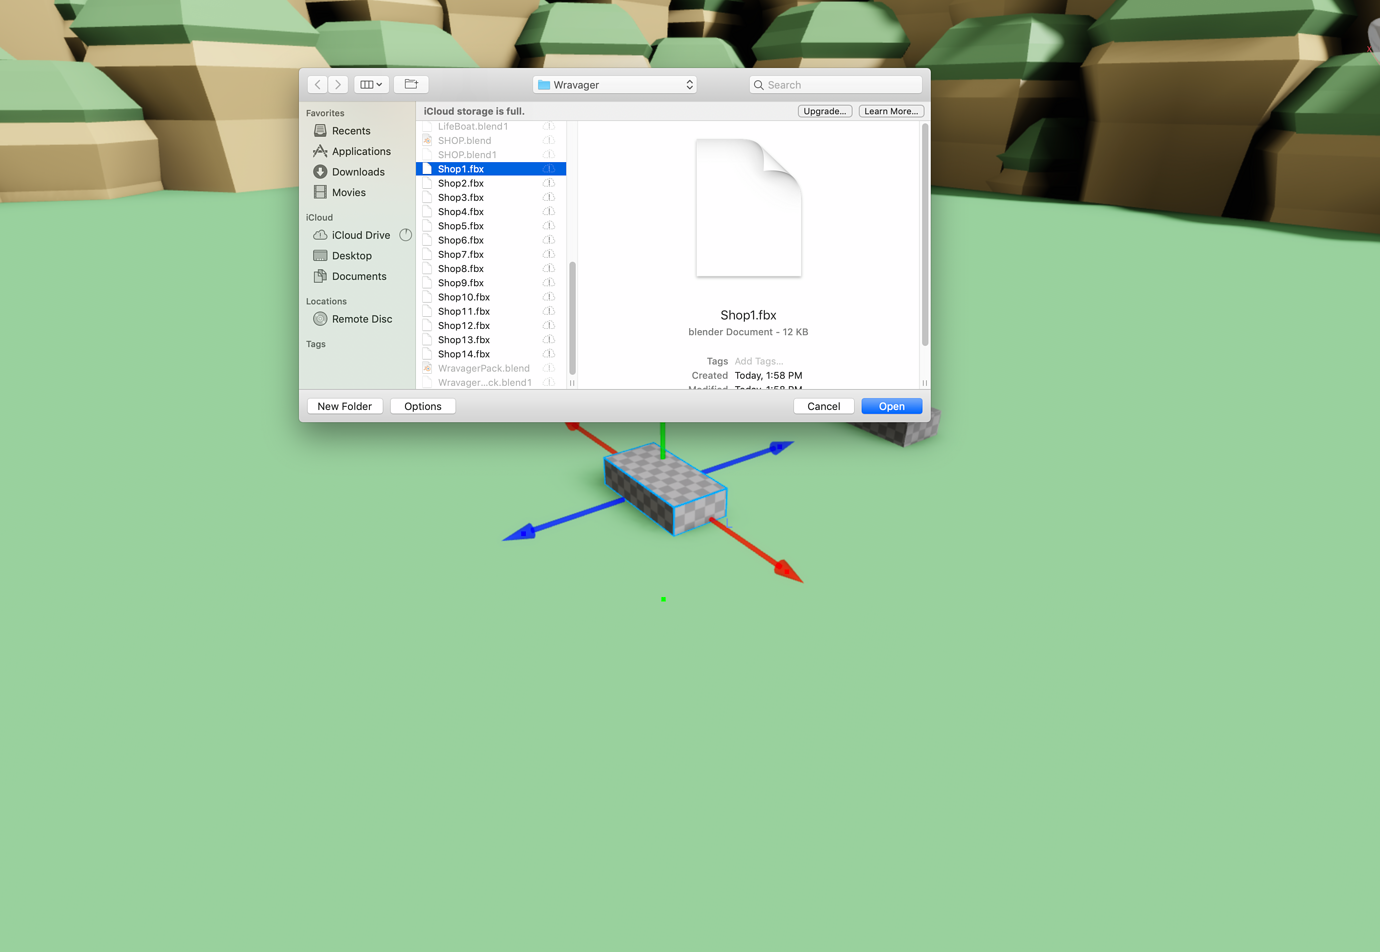Select Shop13.fbx in the file list
Viewport: 1380px width, 952px height.
[491, 340]
